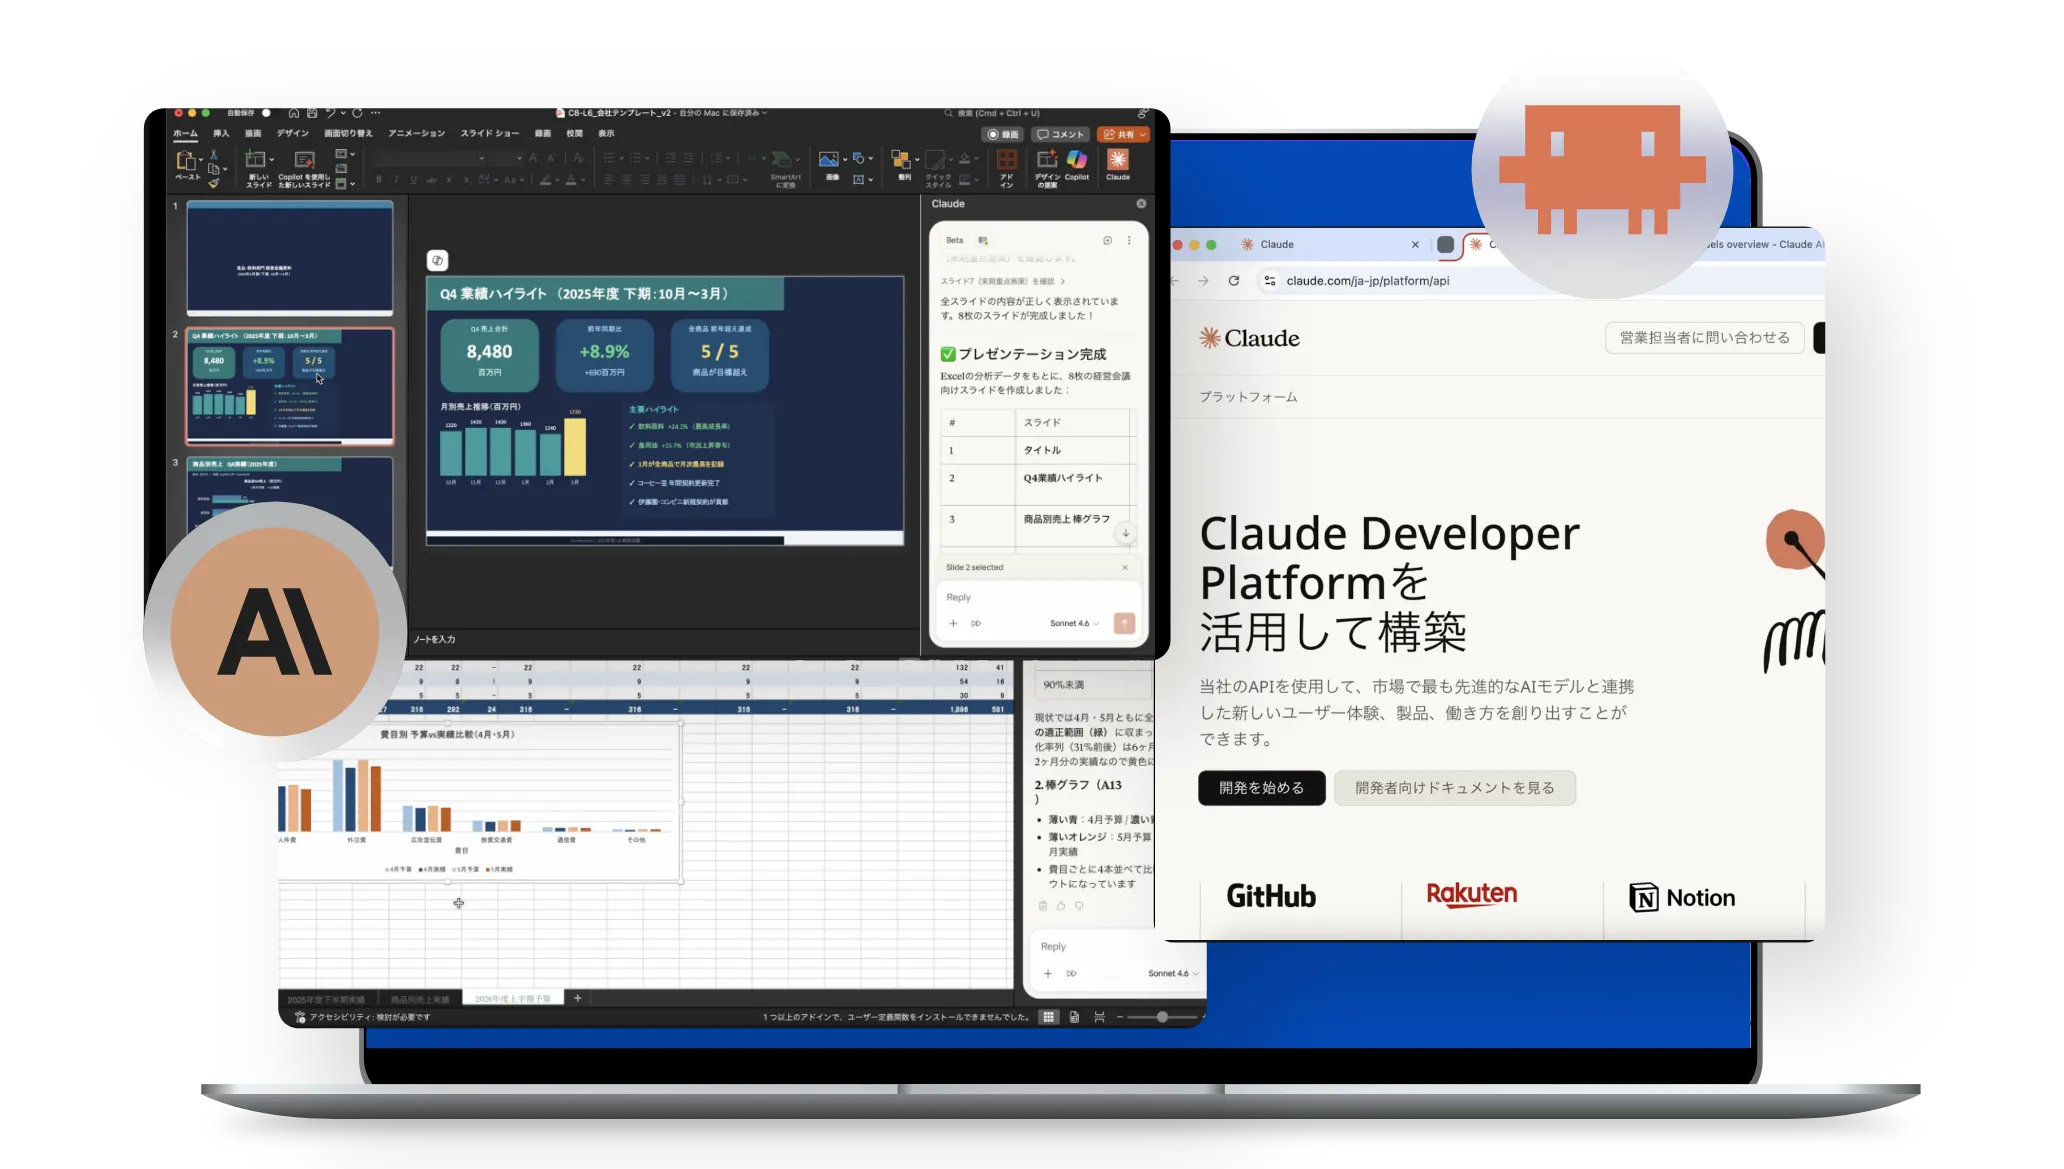
Task: Click the Save icon in PowerPoint title bar
Action: [312, 113]
